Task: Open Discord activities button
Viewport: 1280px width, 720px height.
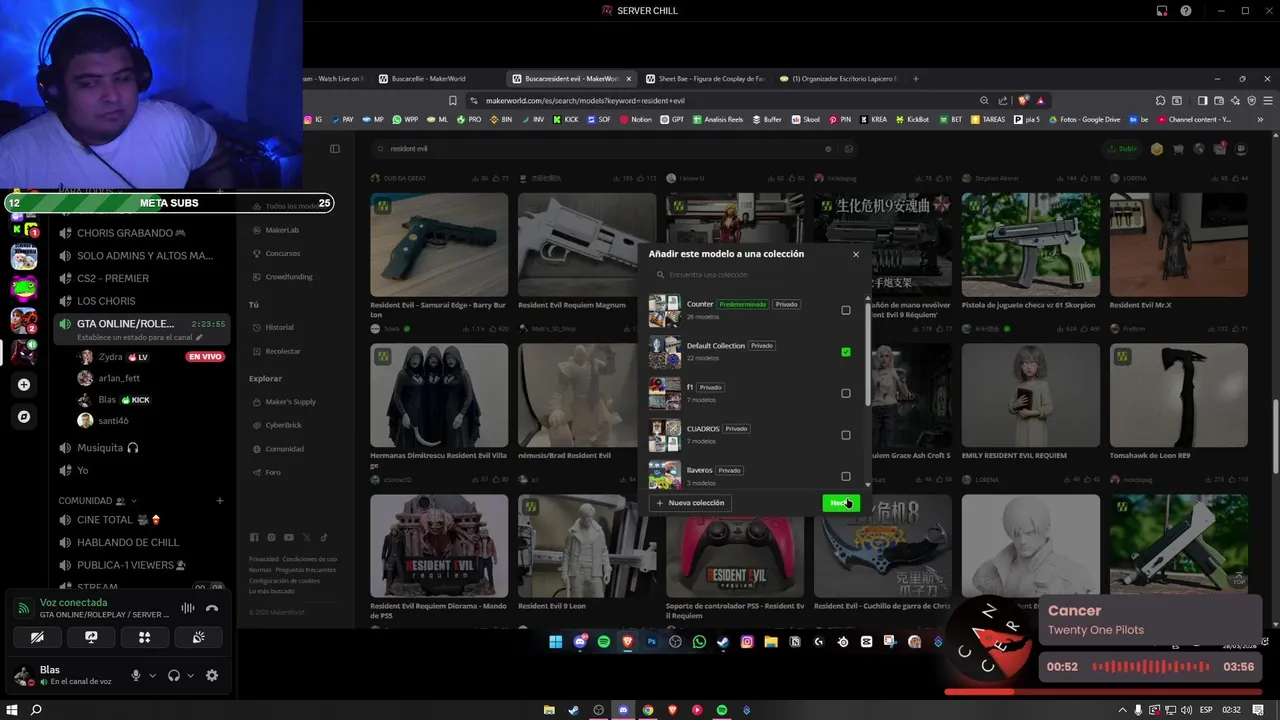Action: [145, 637]
